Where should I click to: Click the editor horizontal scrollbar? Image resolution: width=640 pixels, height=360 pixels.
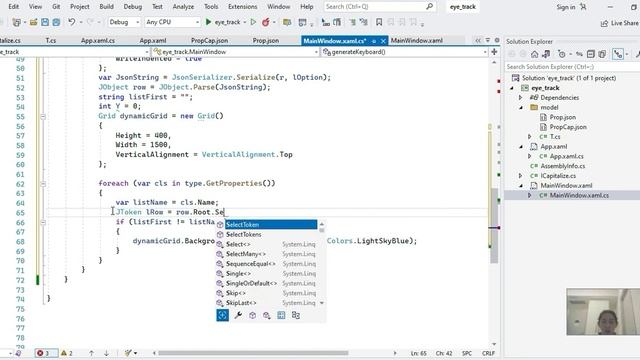[253, 353]
